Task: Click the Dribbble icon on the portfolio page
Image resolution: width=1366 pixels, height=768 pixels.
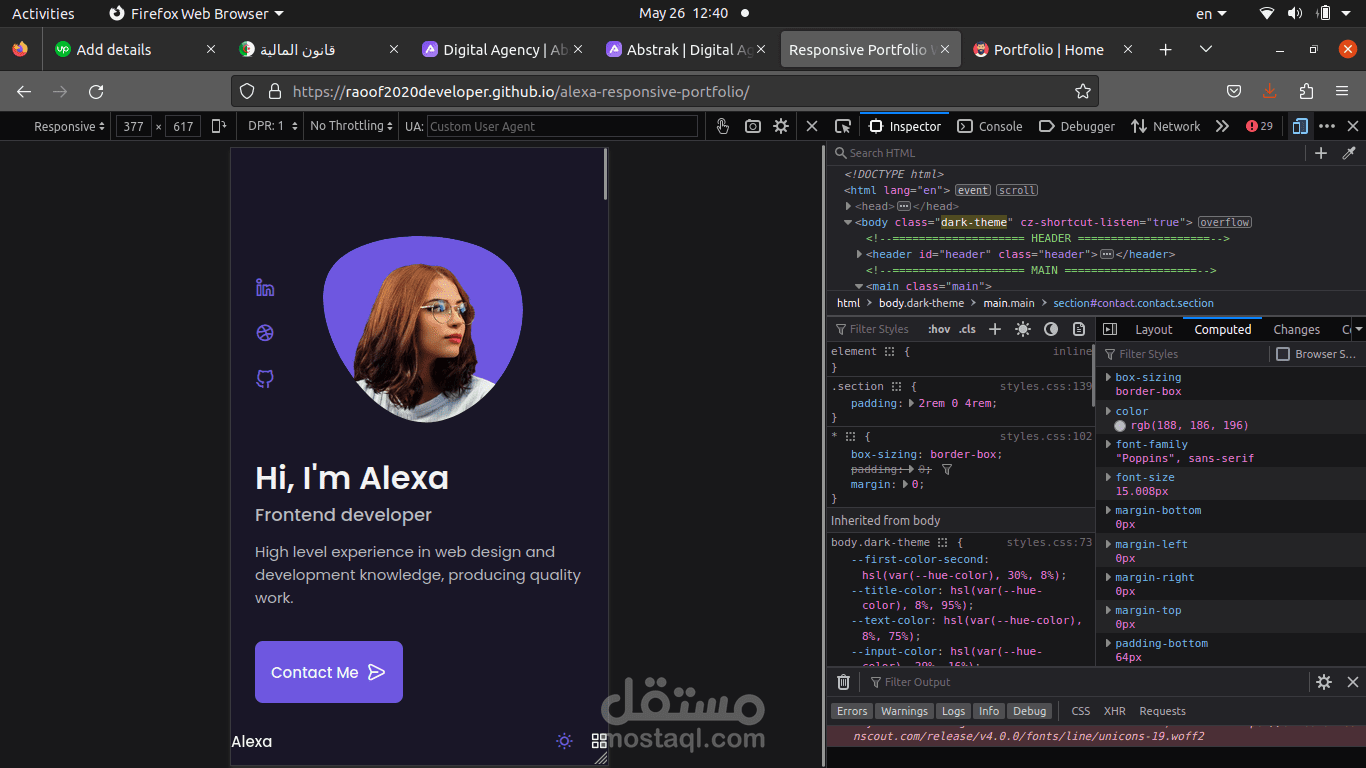Action: 265,333
